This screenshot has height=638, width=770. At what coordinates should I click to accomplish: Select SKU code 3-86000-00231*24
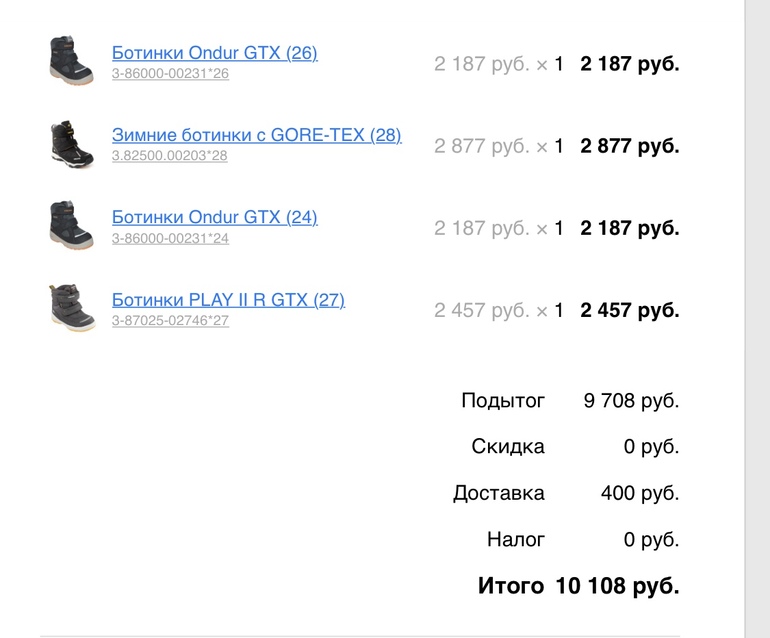[x=170, y=238]
